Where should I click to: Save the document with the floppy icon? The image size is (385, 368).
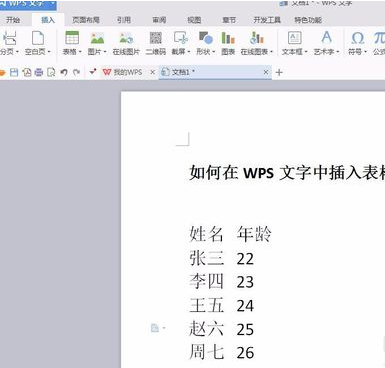pos(14,72)
